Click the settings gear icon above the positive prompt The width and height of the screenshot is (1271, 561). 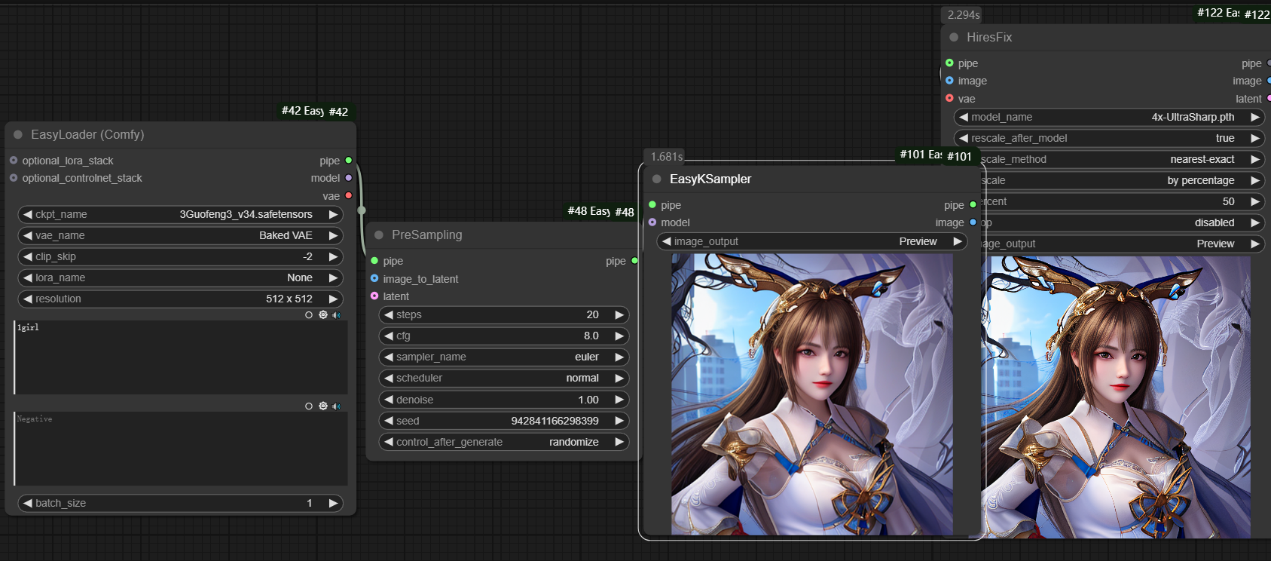[x=323, y=314]
